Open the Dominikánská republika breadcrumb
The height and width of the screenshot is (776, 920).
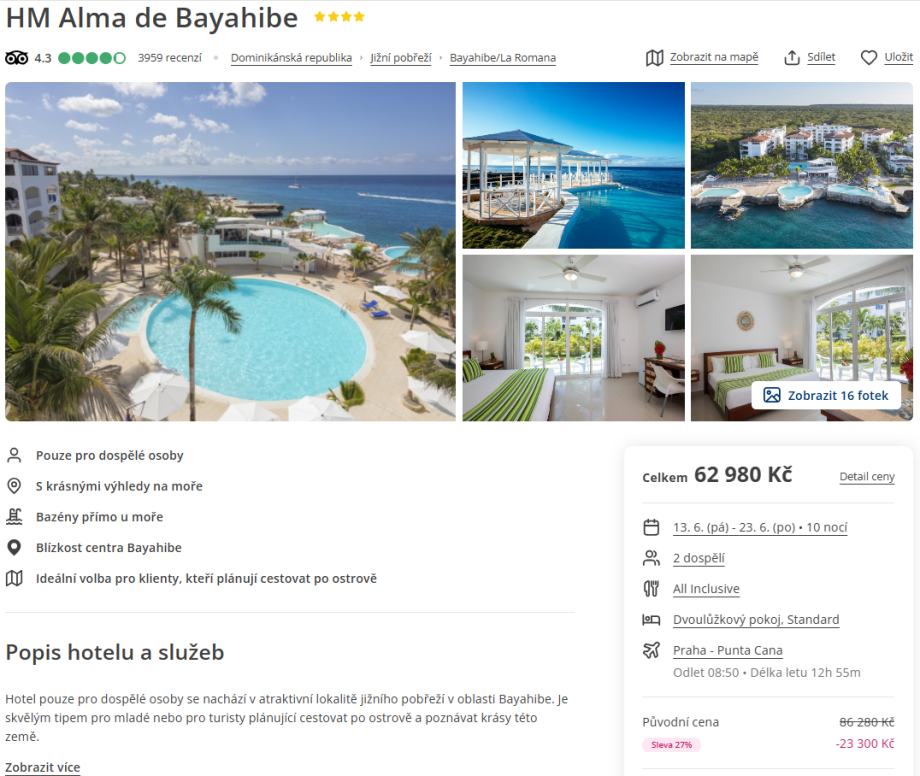click(291, 57)
